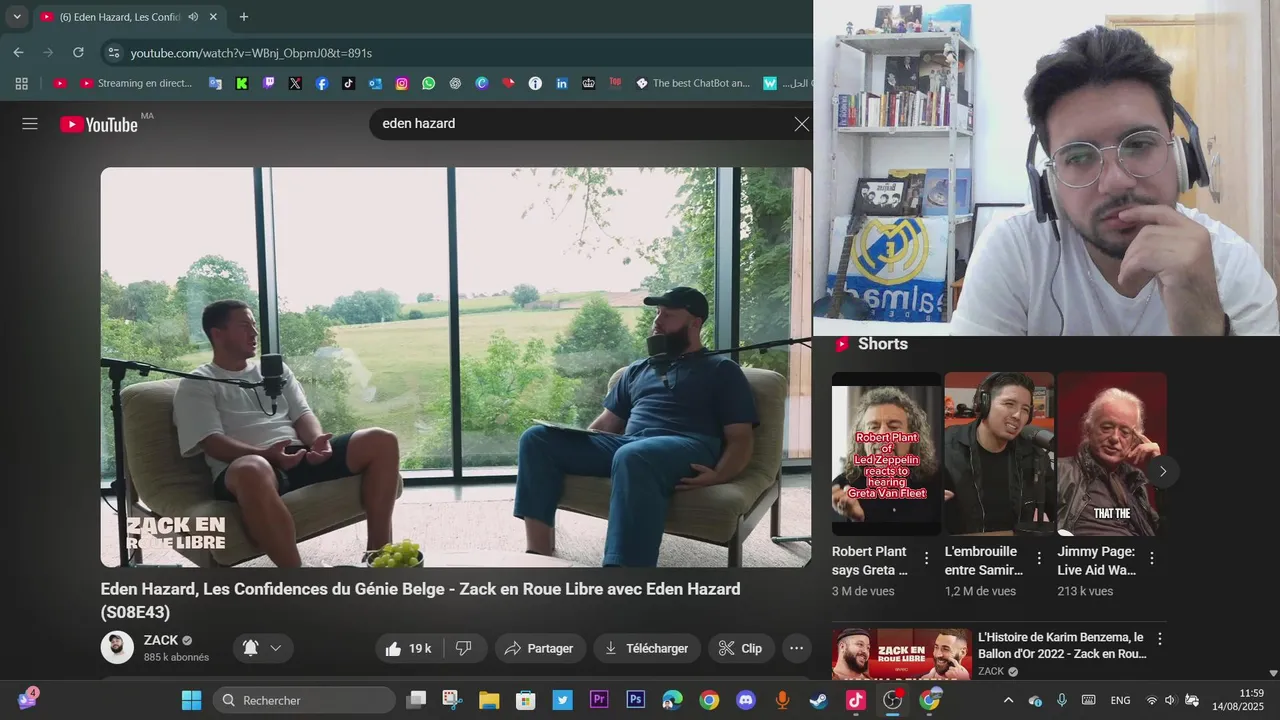Go forward in browser history
Viewport: 1280px width, 720px height.
click(x=48, y=53)
